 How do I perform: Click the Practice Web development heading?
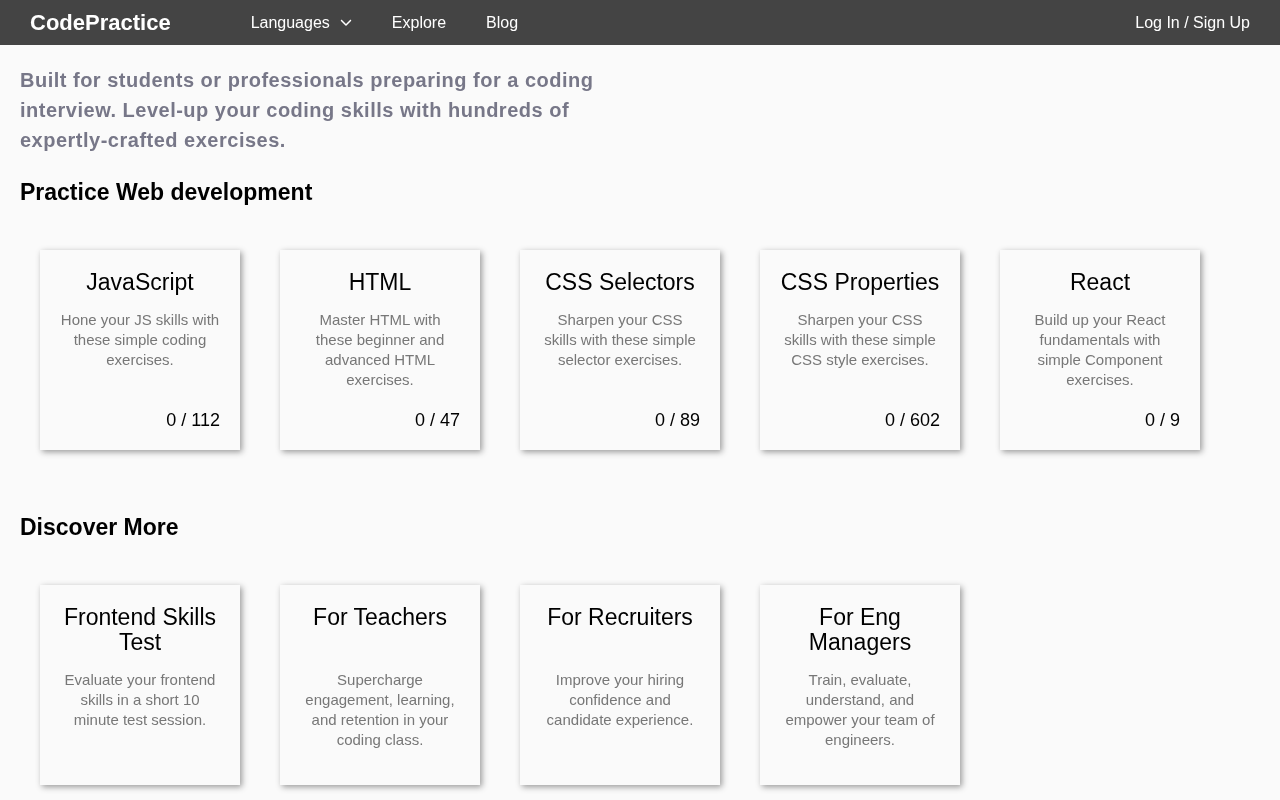click(166, 192)
